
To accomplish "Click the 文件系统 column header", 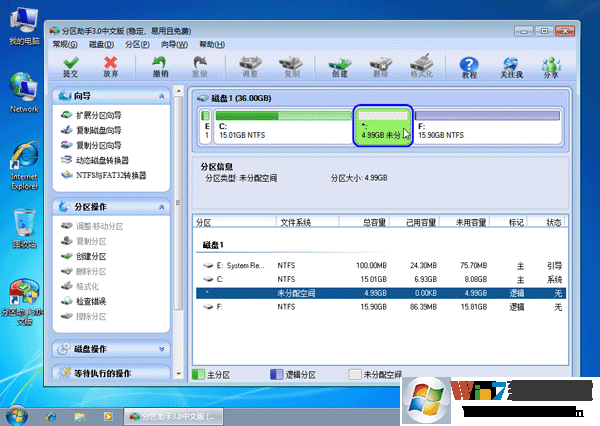I will tap(296, 222).
